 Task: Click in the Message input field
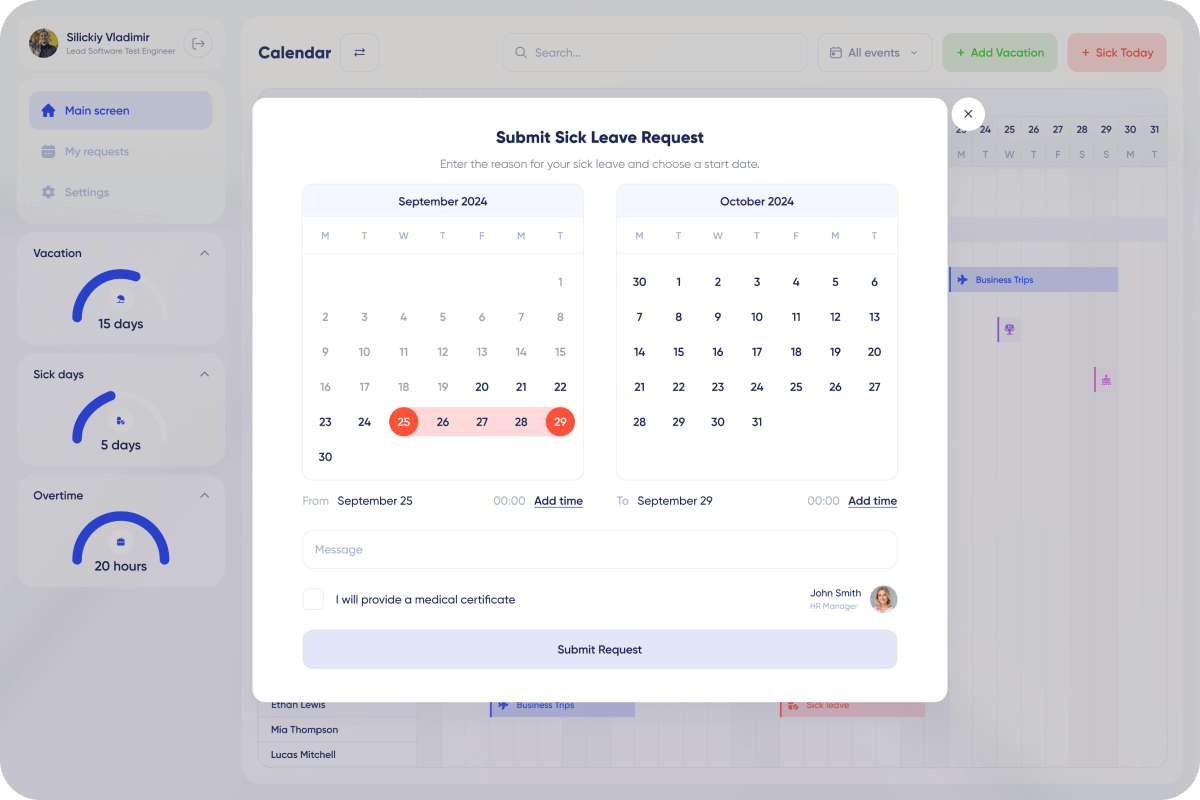point(600,550)
